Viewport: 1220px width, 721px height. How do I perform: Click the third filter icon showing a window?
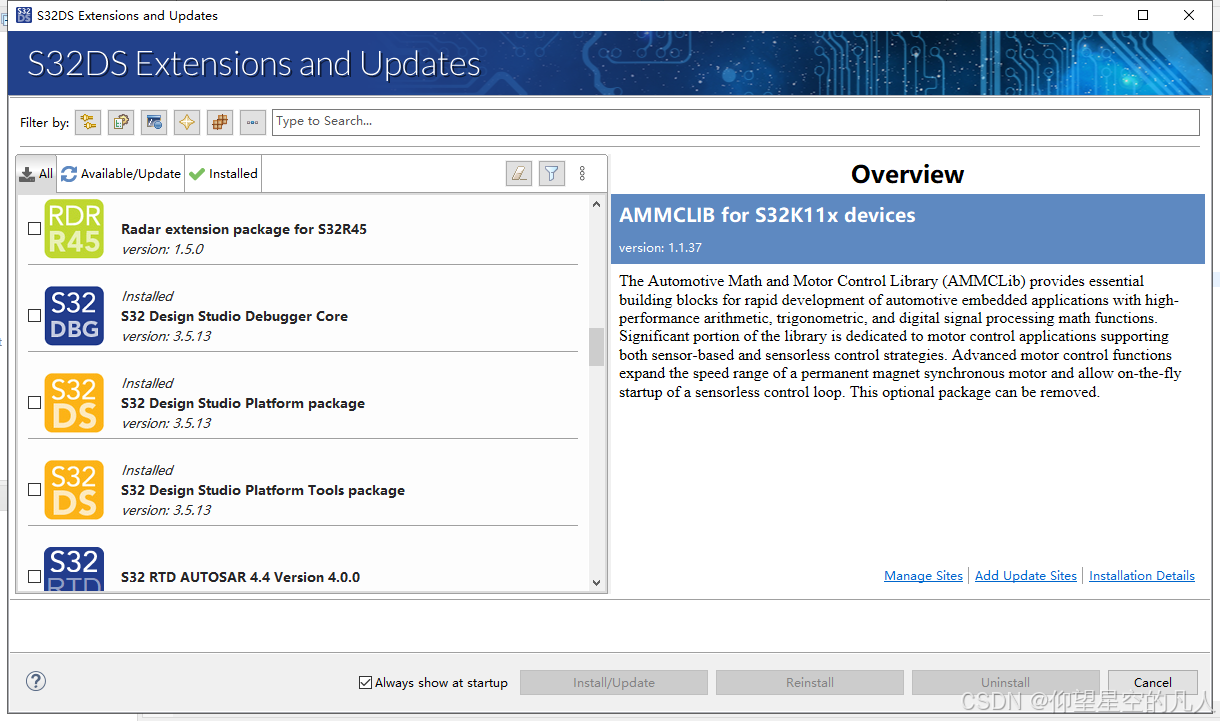click(x=154, y=122)
